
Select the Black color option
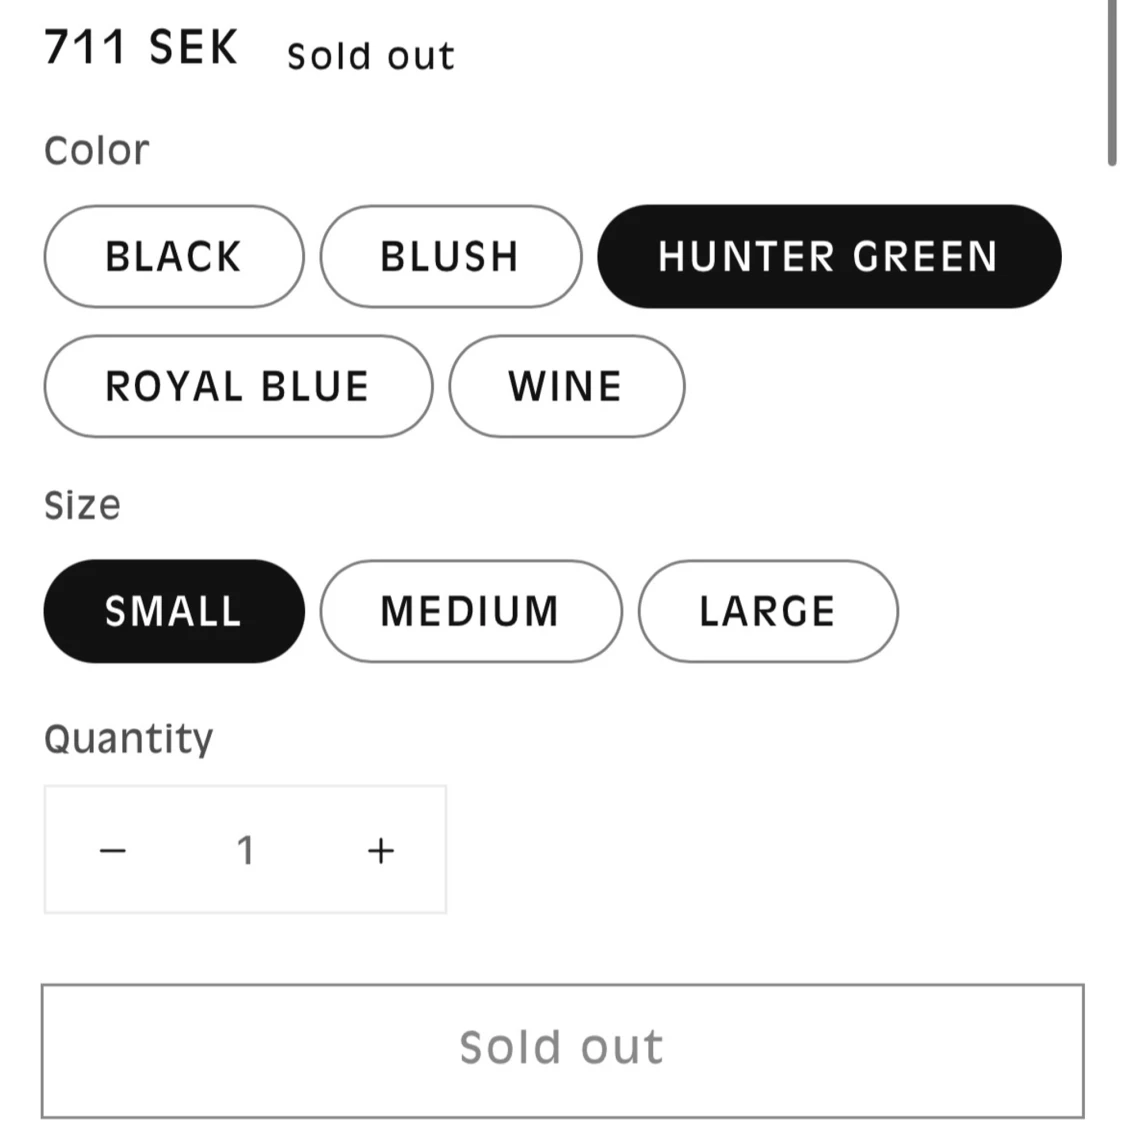173,257
